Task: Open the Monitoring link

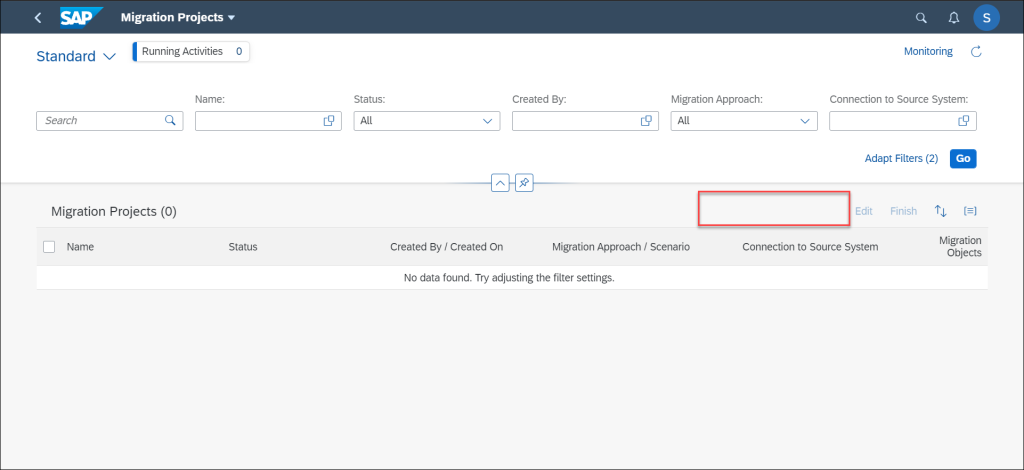Action: coord(928,51)
